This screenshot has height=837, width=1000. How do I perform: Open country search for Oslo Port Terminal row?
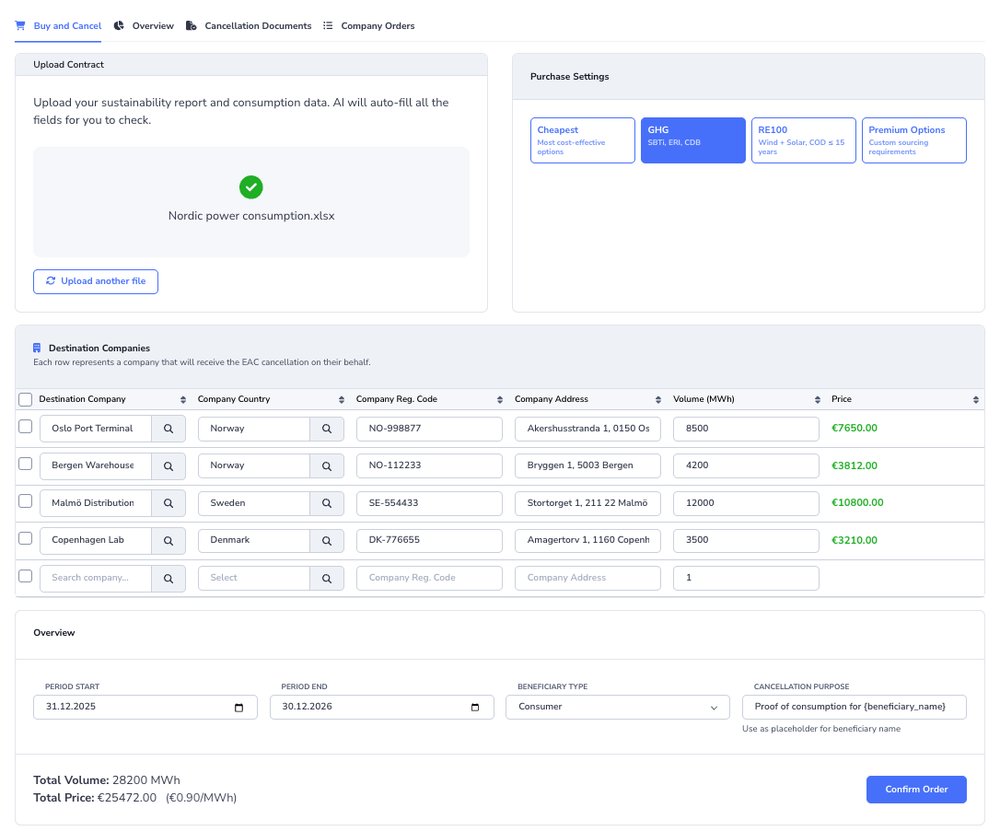click(x=327, y=429)
